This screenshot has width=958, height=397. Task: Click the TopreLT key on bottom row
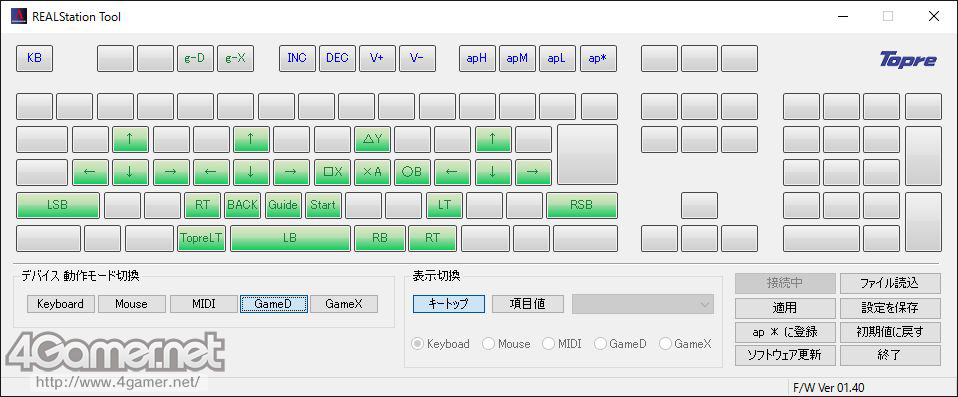coord(202,238)
